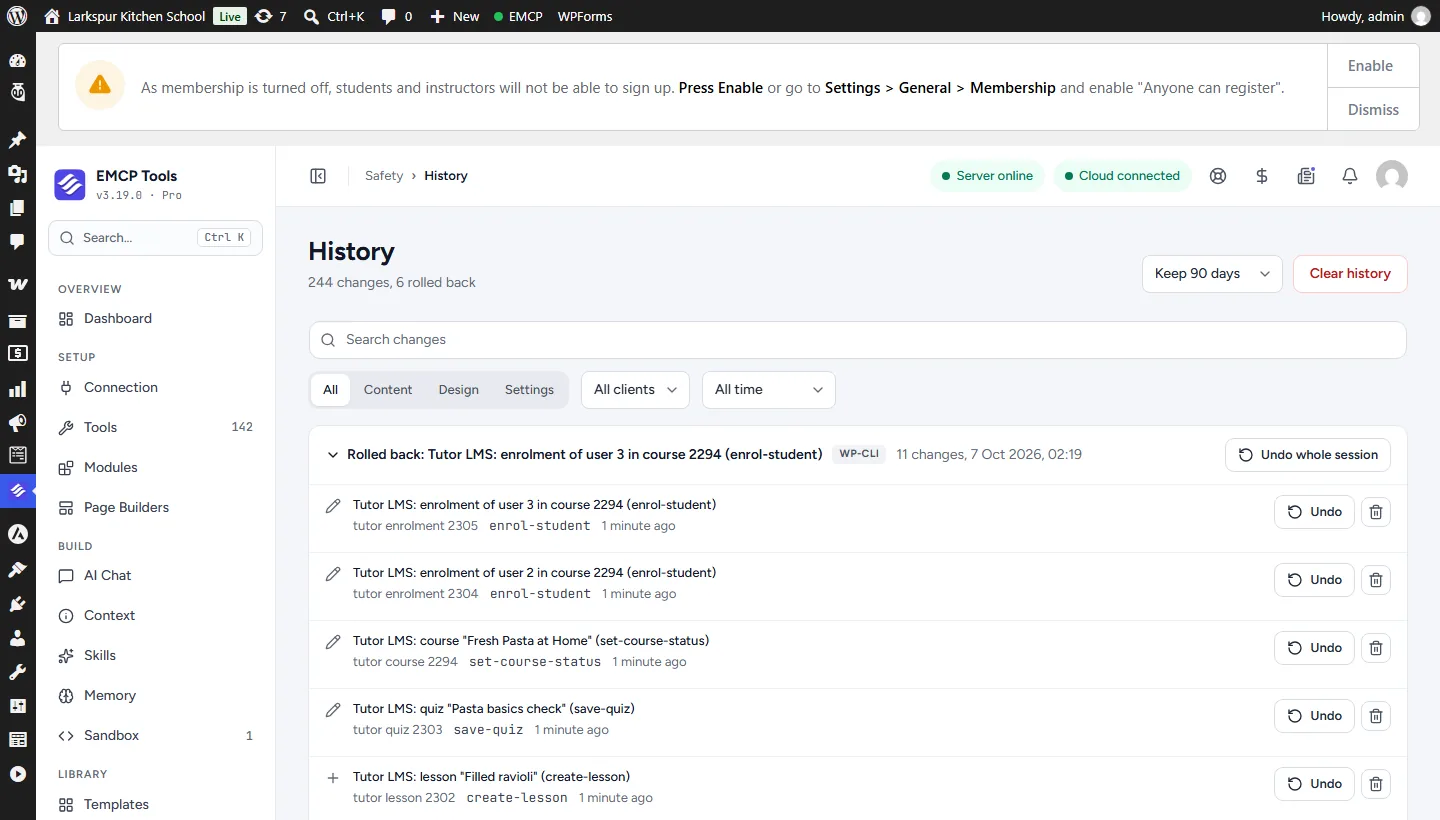
Task: Open WPForms in the admin bar
Action: [585, 16]
